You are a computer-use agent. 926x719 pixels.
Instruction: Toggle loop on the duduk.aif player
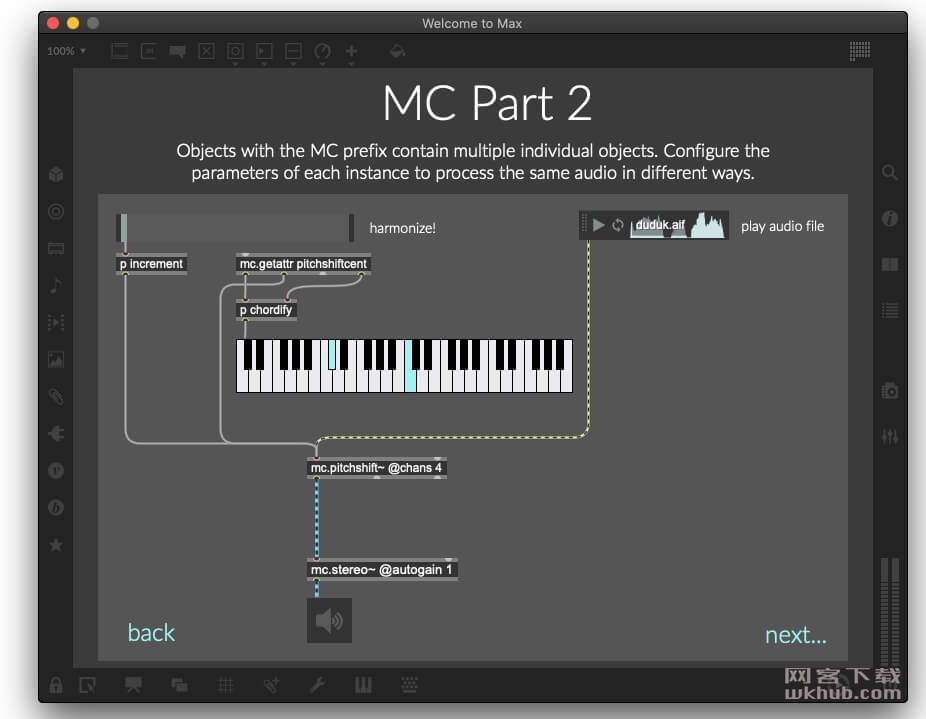(618, 225)
